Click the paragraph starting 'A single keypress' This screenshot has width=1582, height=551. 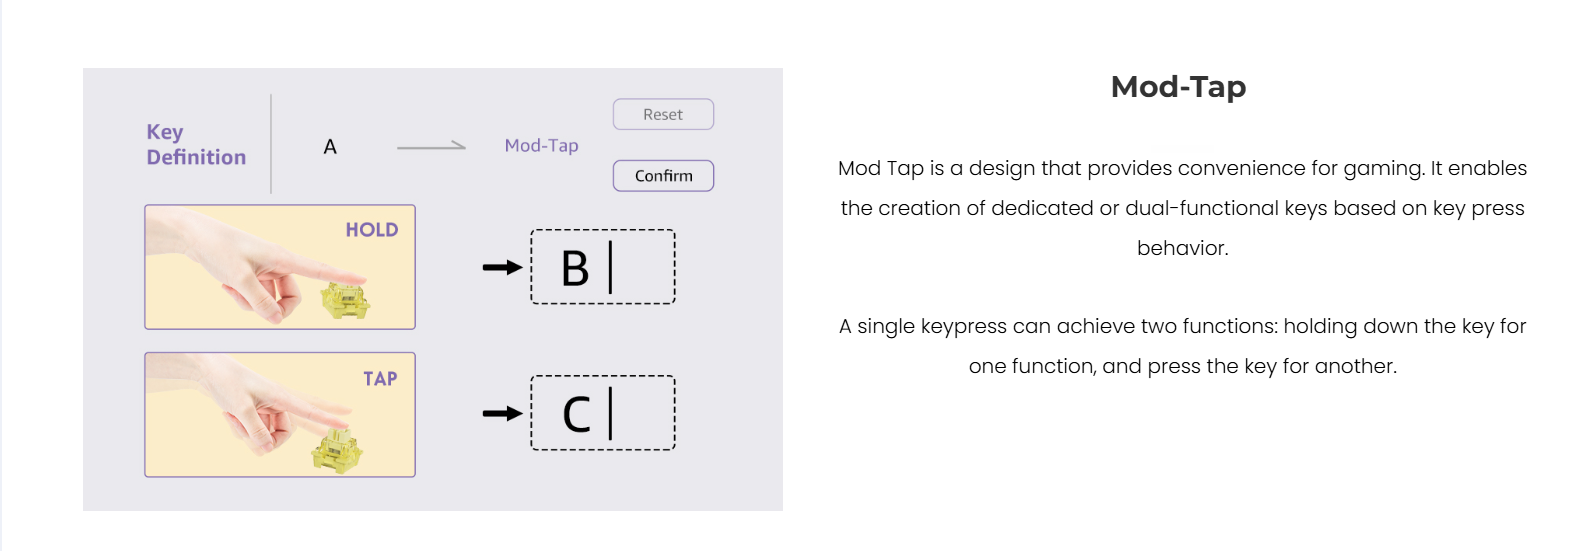point(1182,346)
